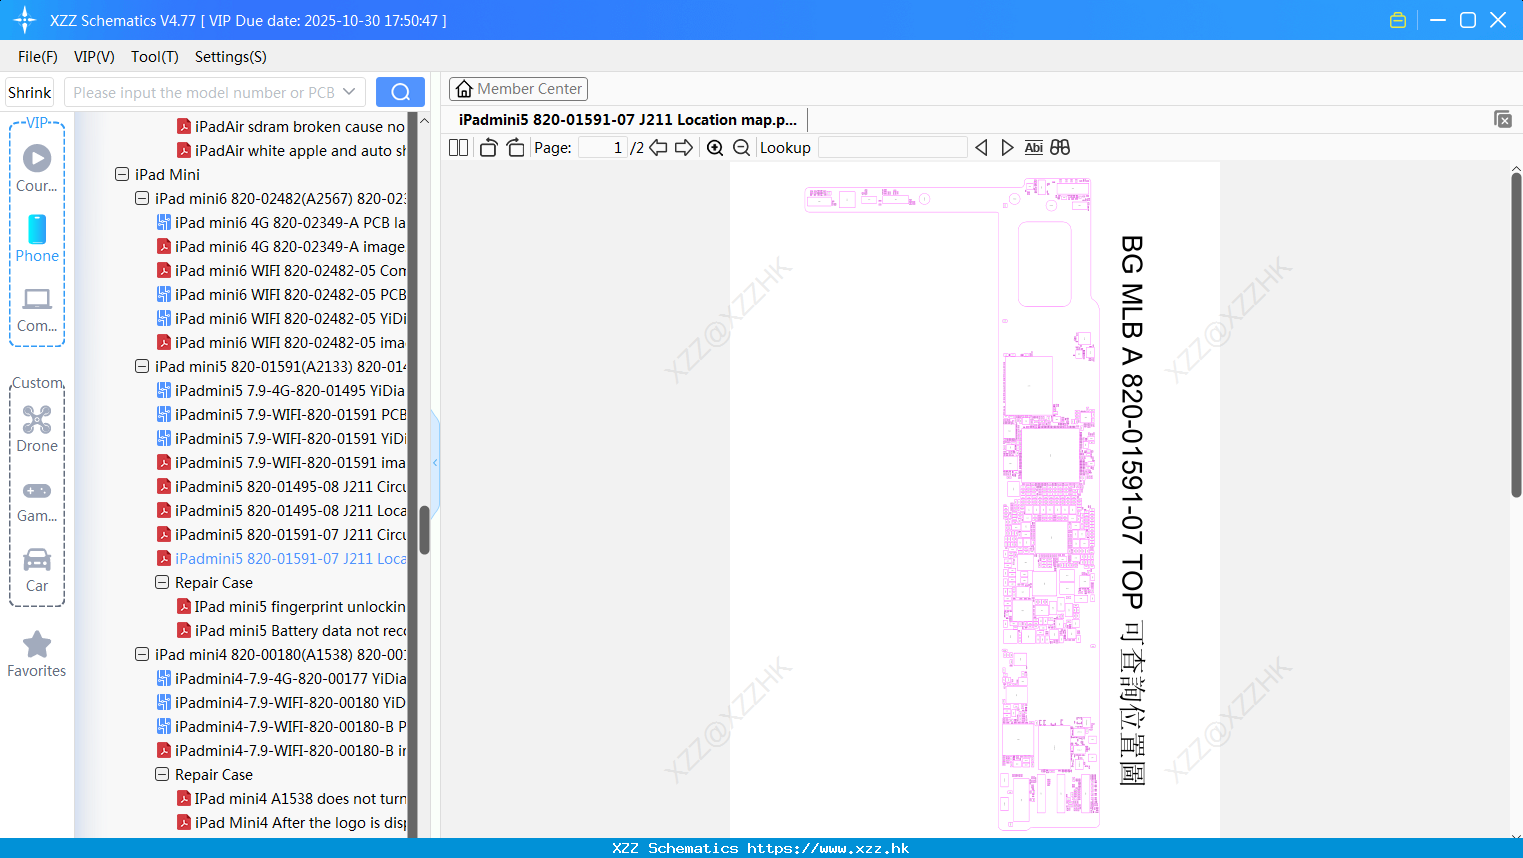Open iPad Mini4 After the logo case

(x=291, y=822)
